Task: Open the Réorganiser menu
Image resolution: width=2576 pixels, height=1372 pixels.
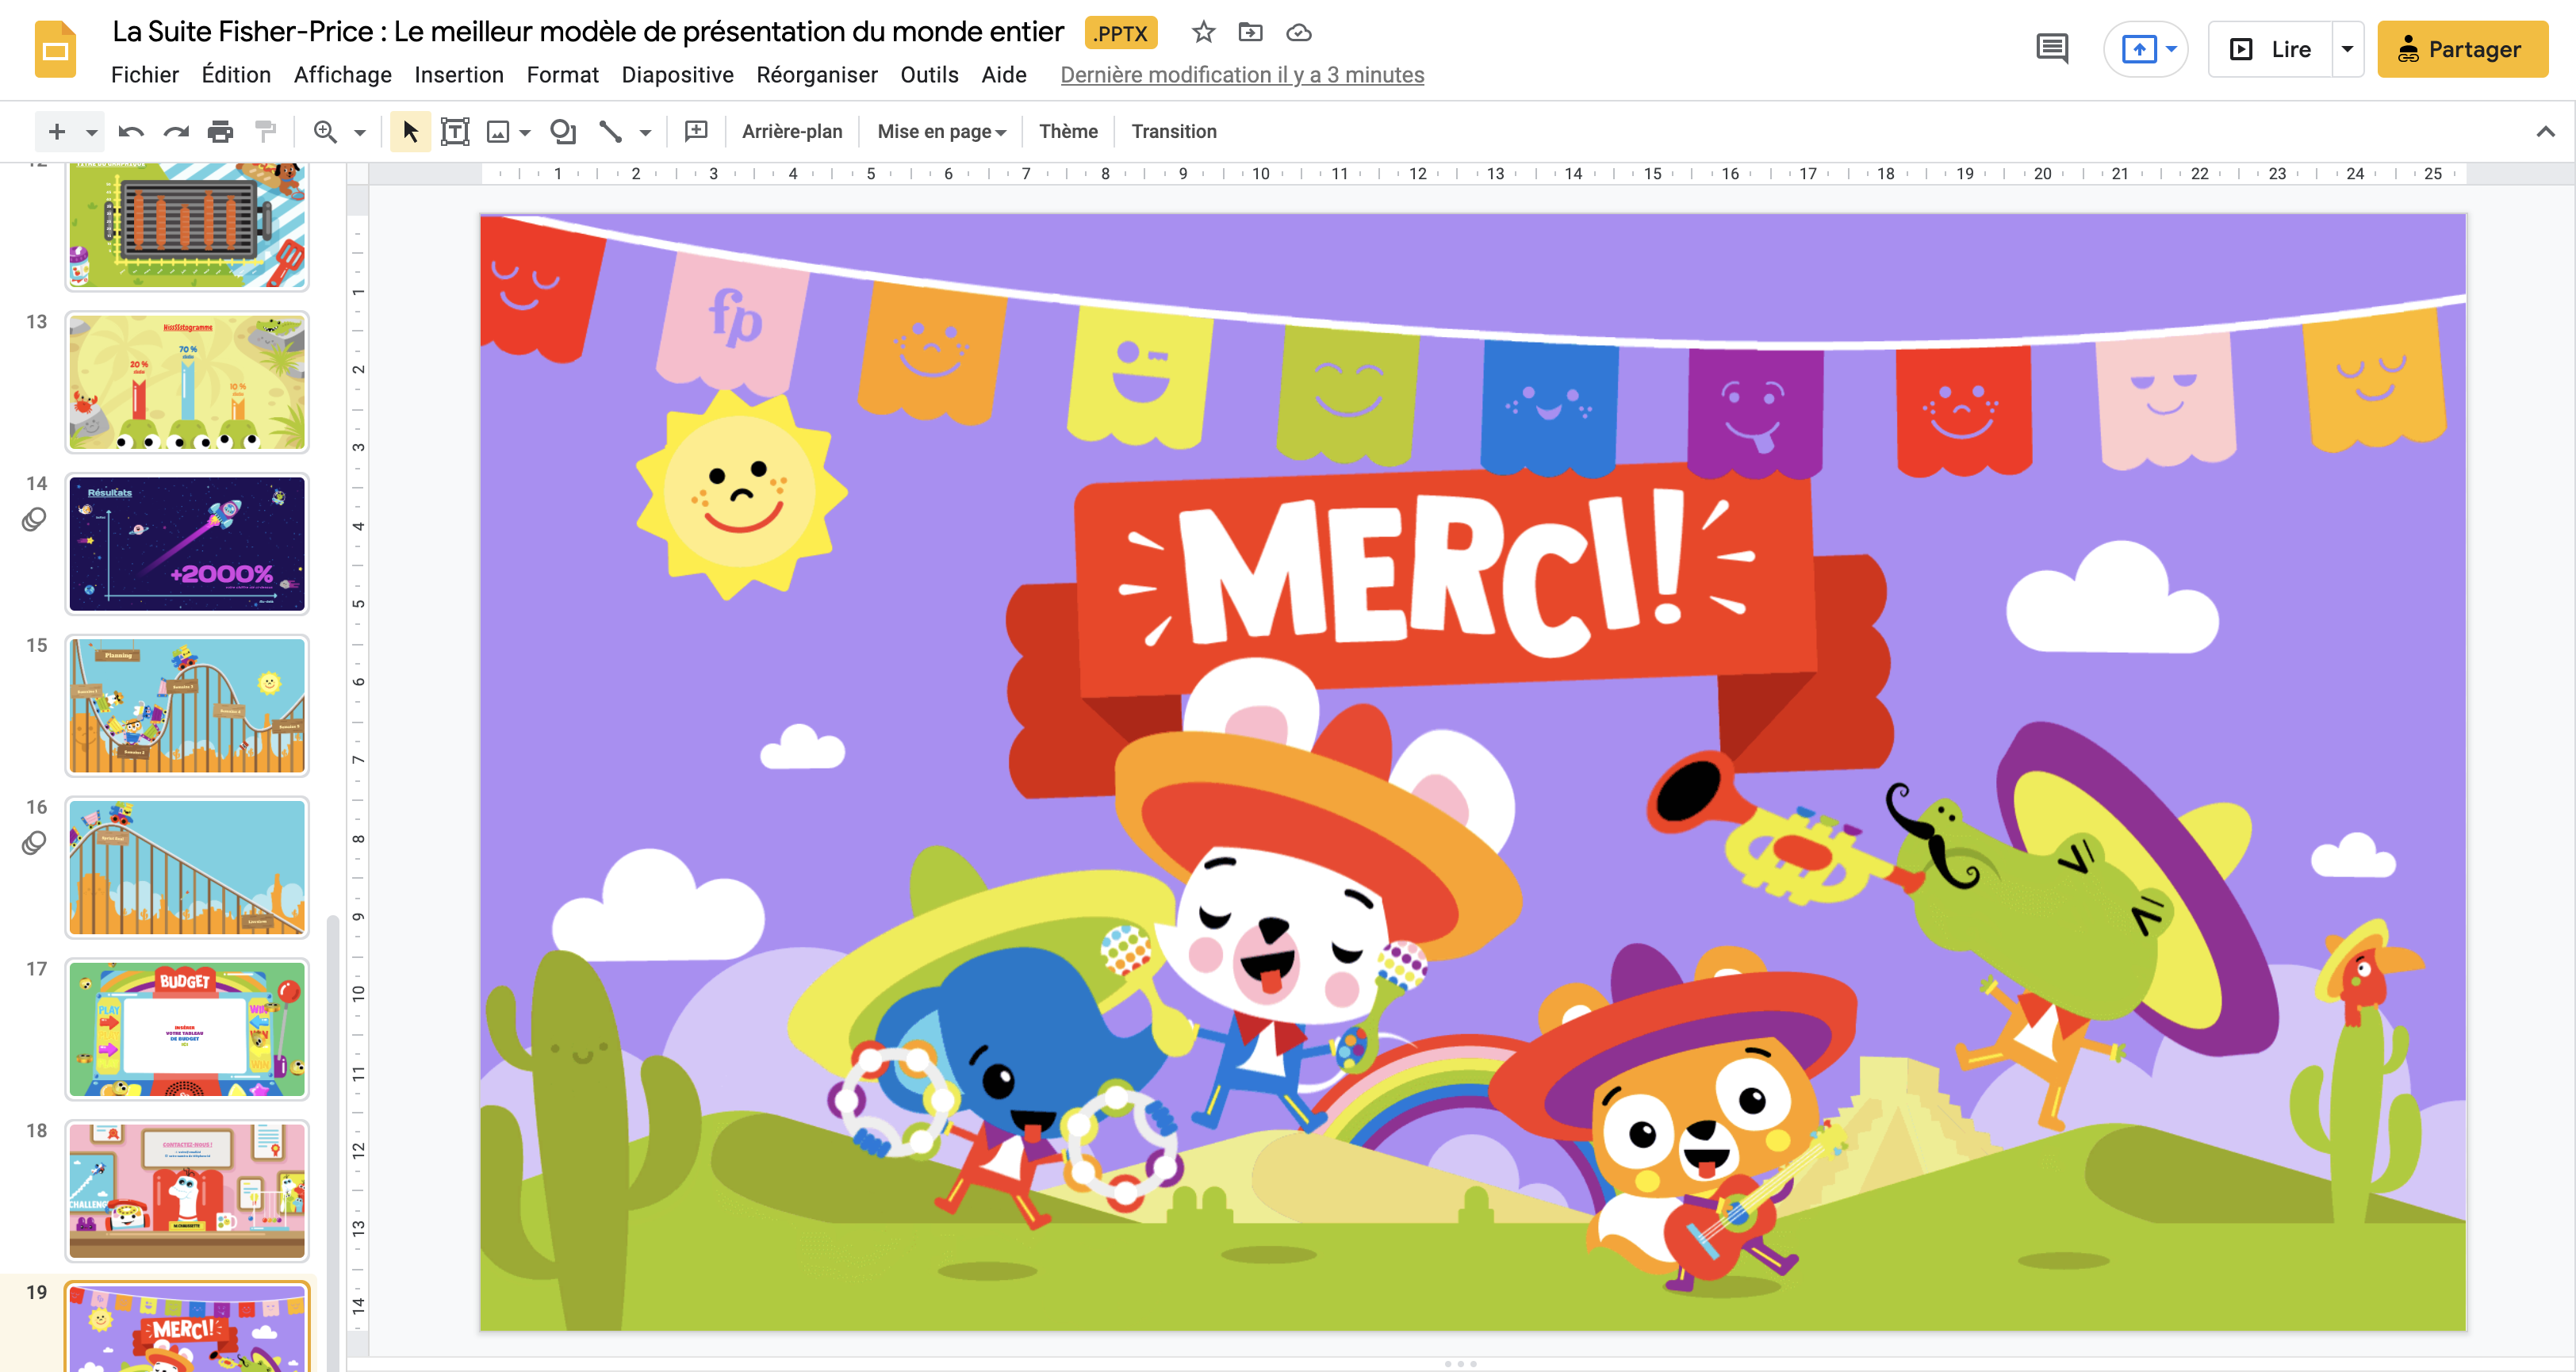Action: 817,75
